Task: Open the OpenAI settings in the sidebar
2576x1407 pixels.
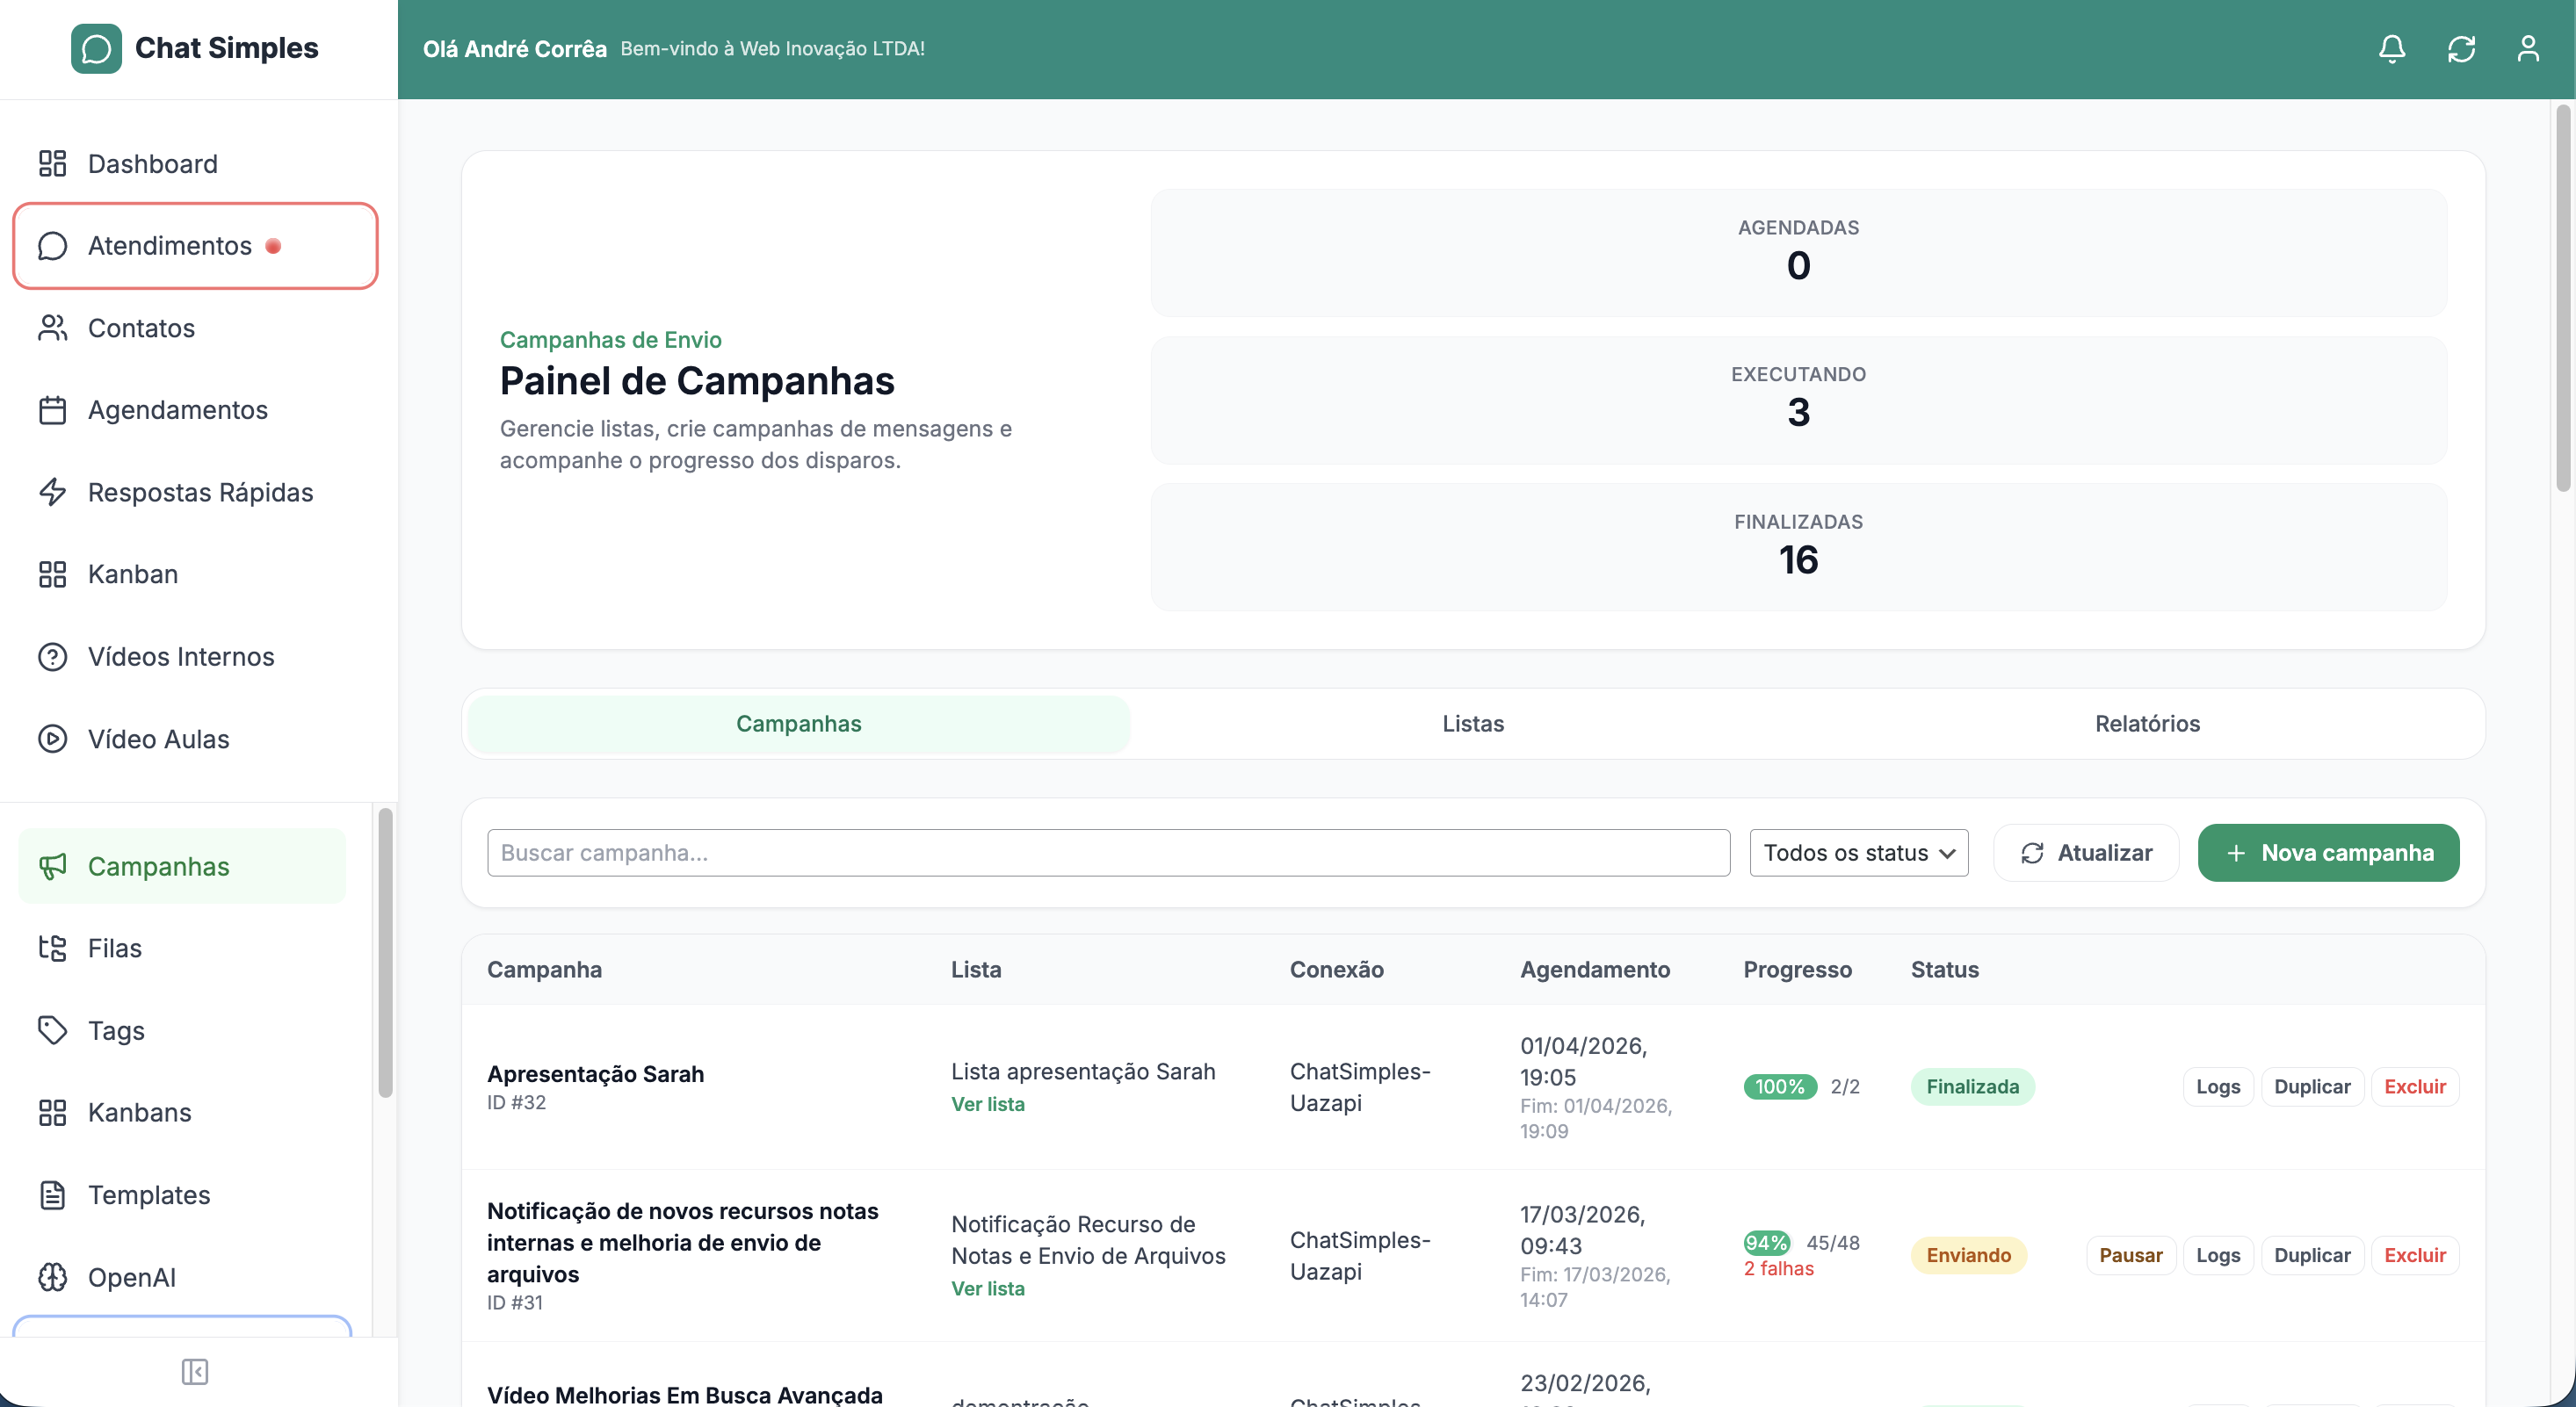Action: pyautogui.click(x=131, y=1277)
